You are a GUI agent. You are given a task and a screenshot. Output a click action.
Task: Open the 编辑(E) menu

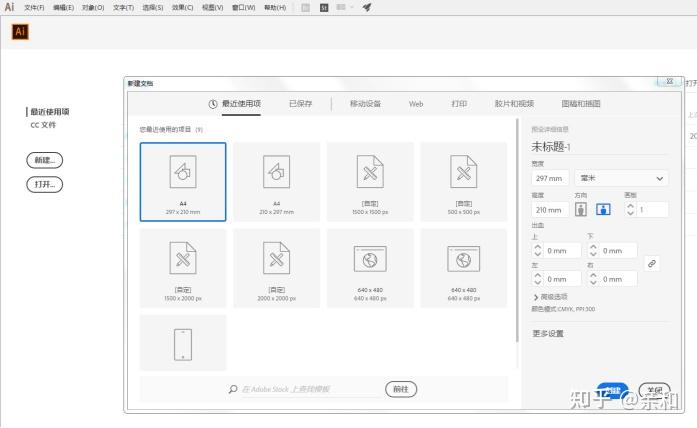pyautogui.click(x=64, y=8)
